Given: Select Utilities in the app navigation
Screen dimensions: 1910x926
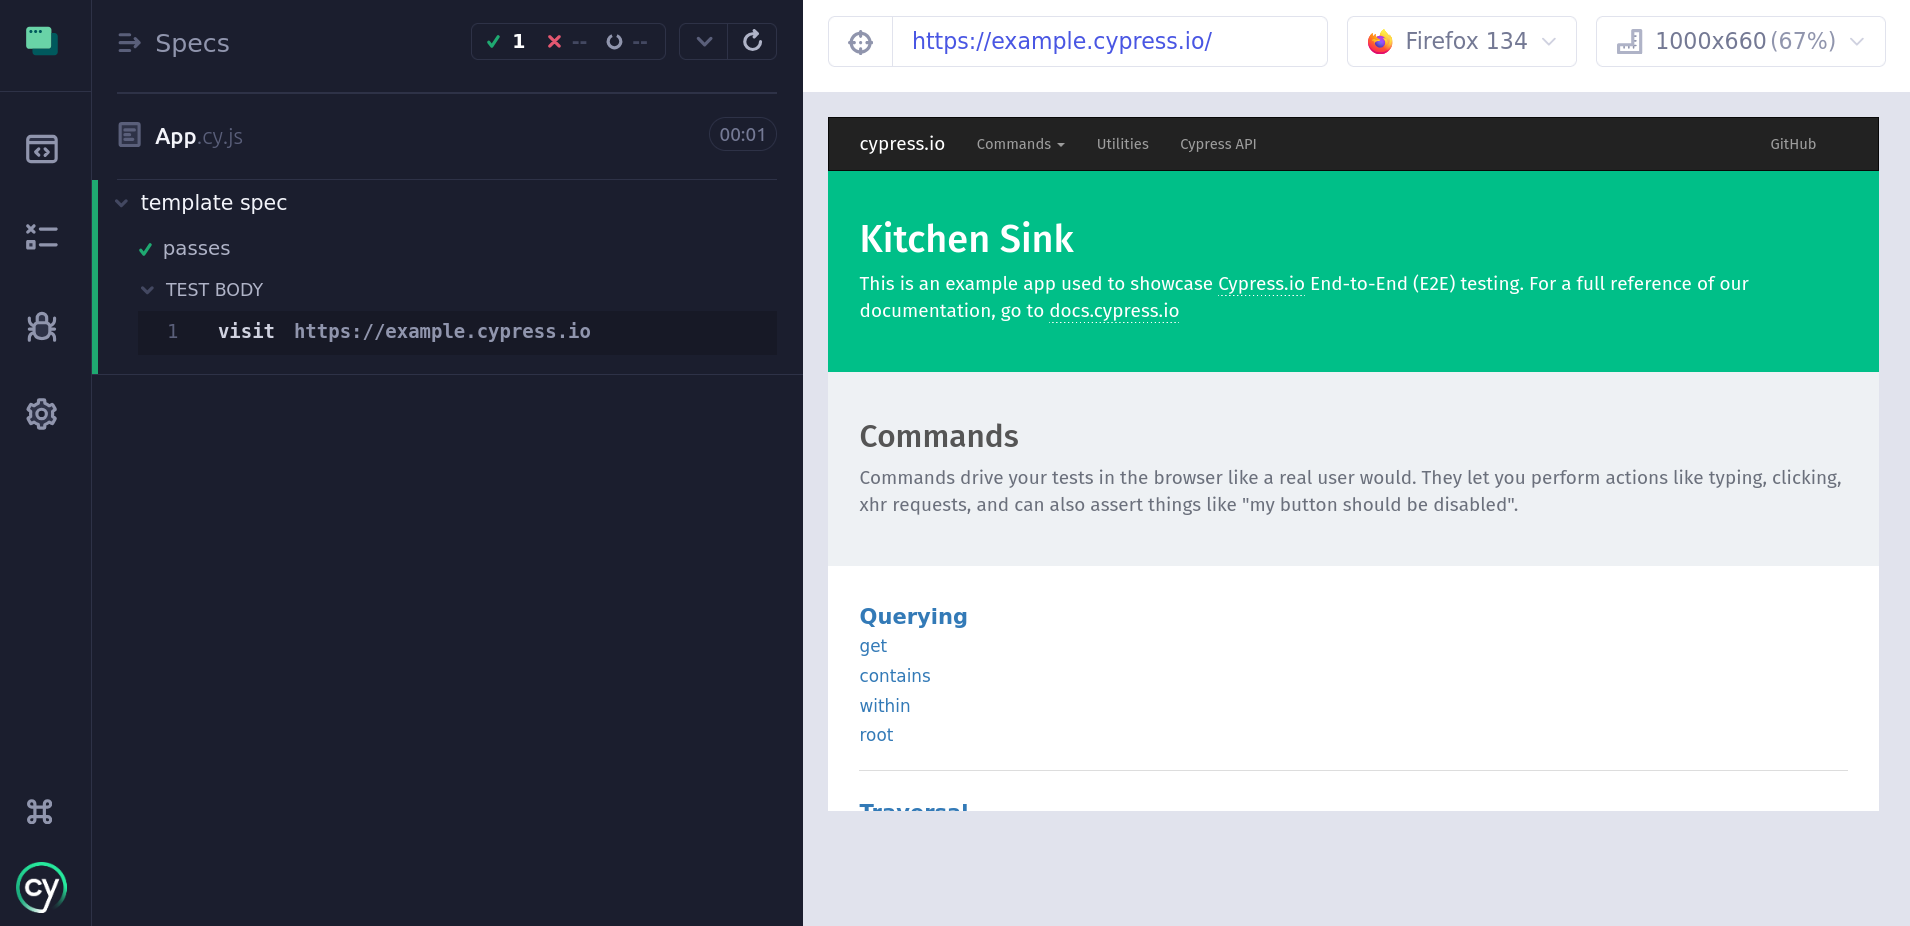Looking at the screenshot, I should click(1122, 144).
